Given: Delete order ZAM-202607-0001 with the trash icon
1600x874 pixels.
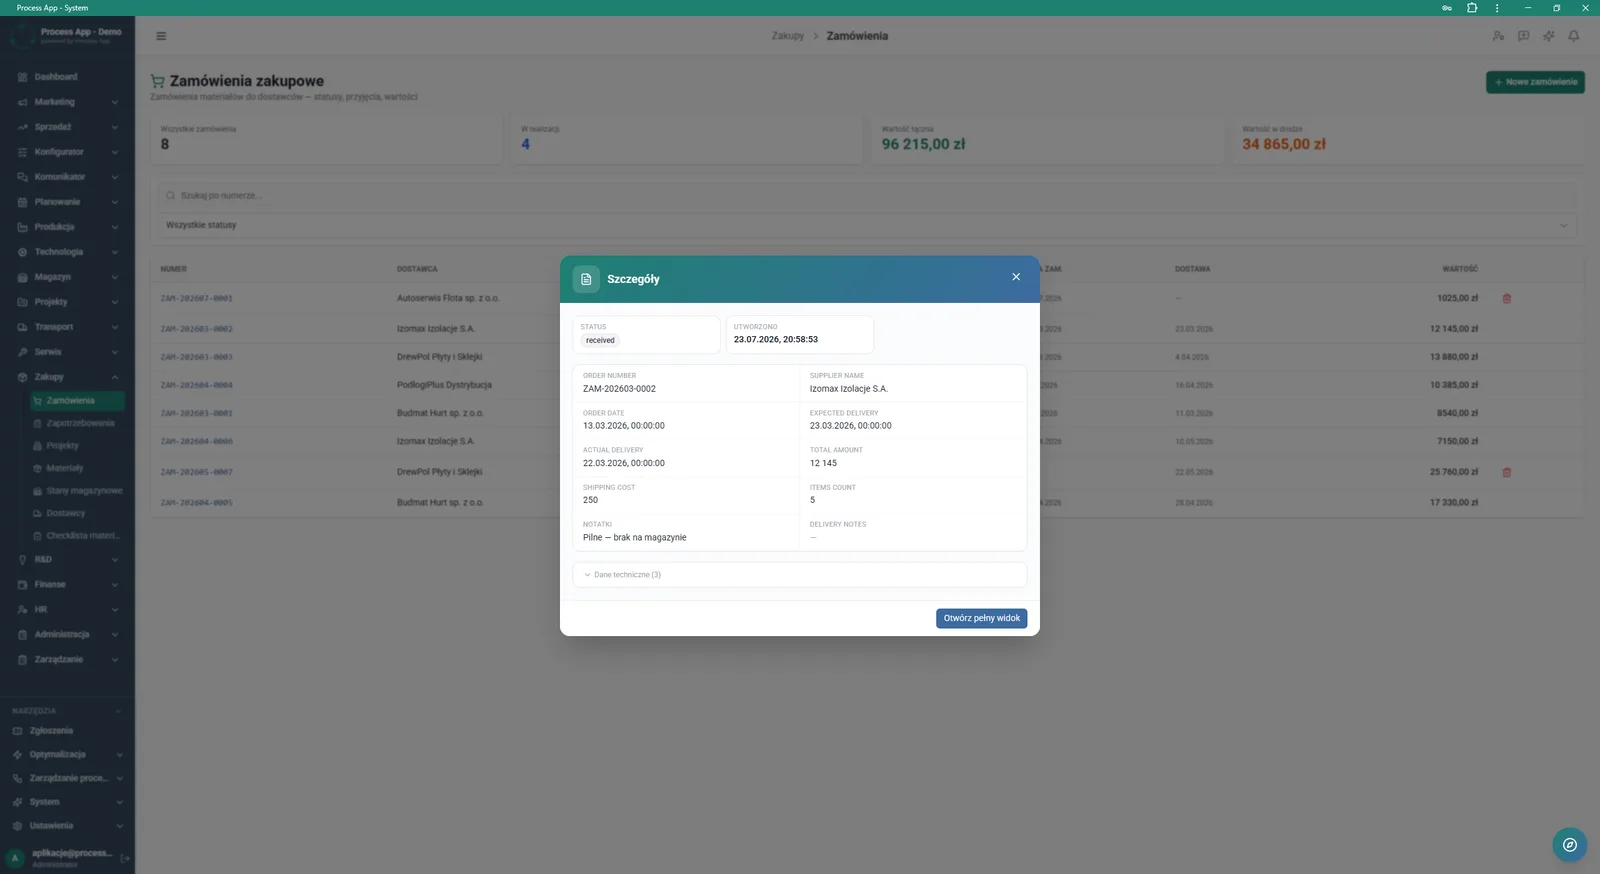Looking at the screenshot, I should [1507, 299].
